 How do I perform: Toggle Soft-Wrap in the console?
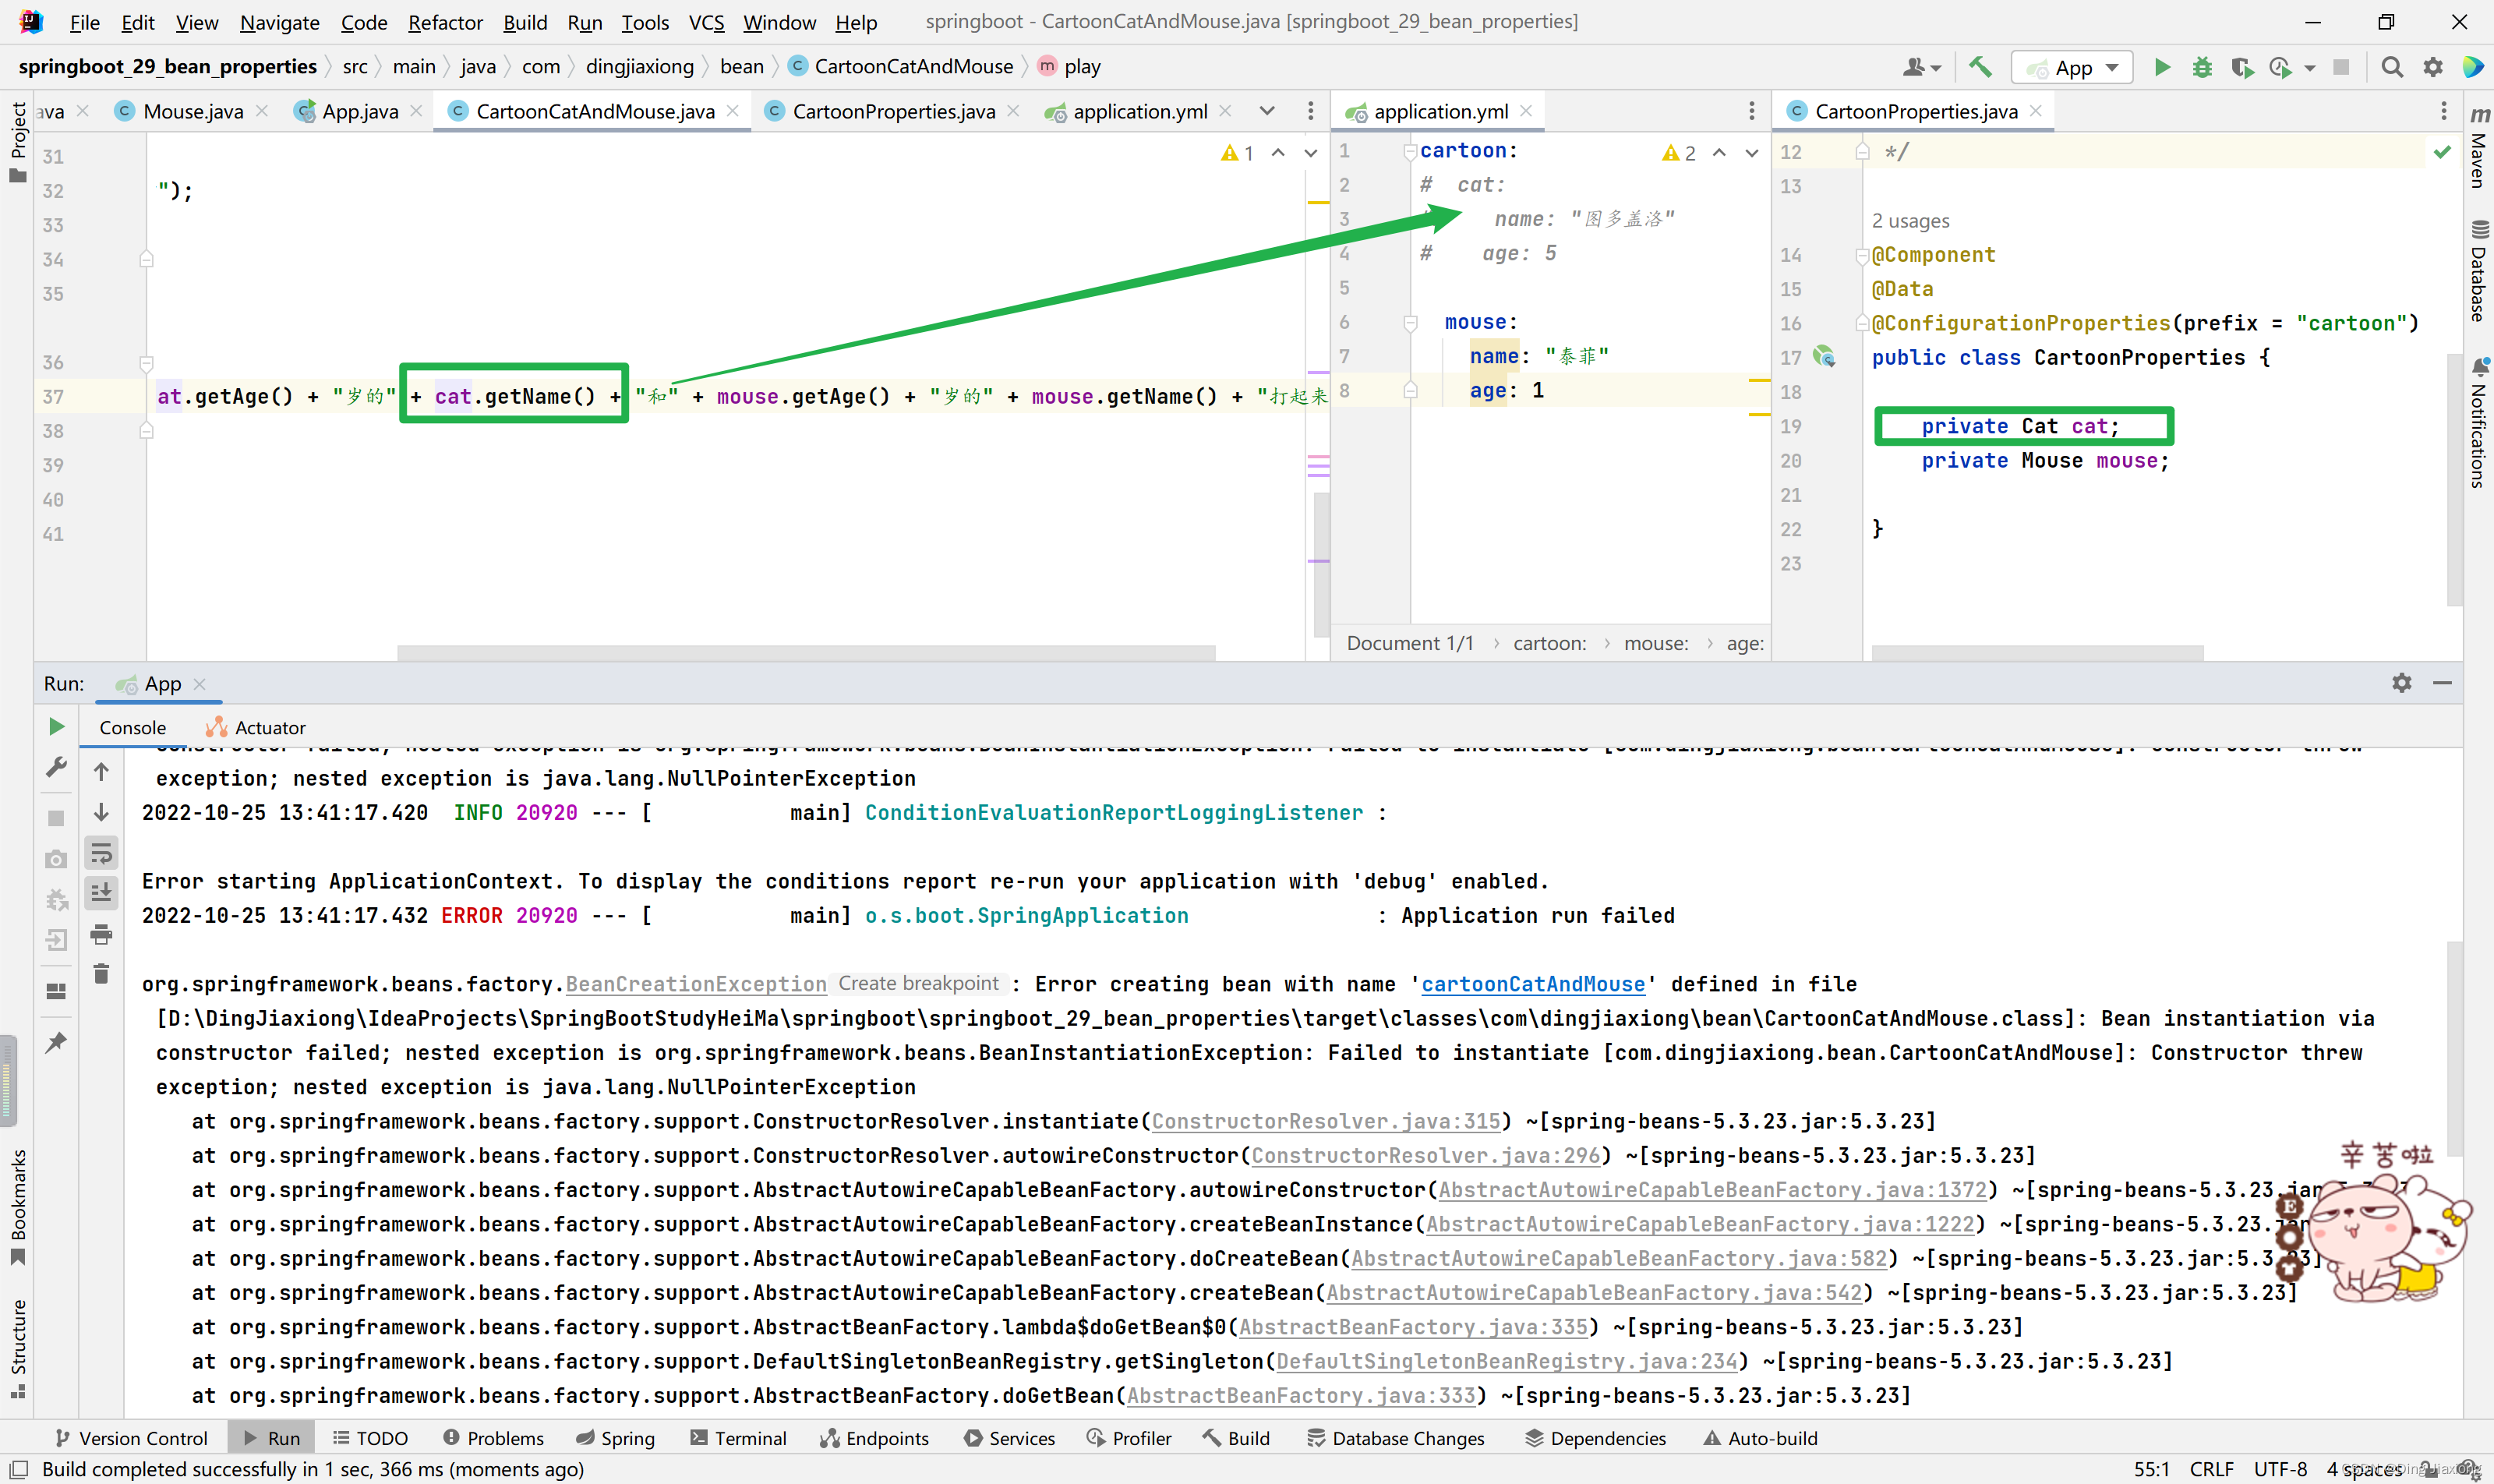pos(101,853)
